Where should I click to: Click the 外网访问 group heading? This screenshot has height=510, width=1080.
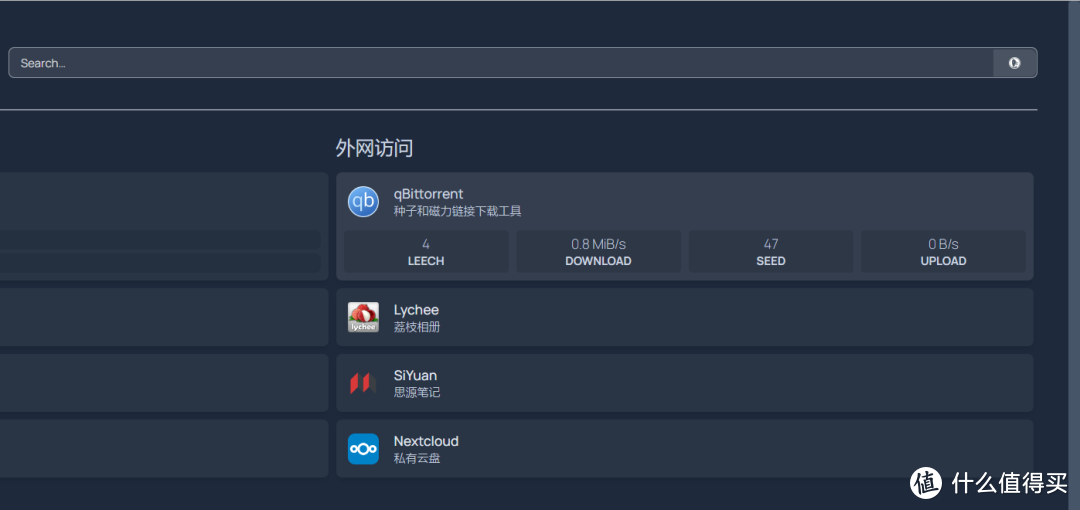(374, 148)
